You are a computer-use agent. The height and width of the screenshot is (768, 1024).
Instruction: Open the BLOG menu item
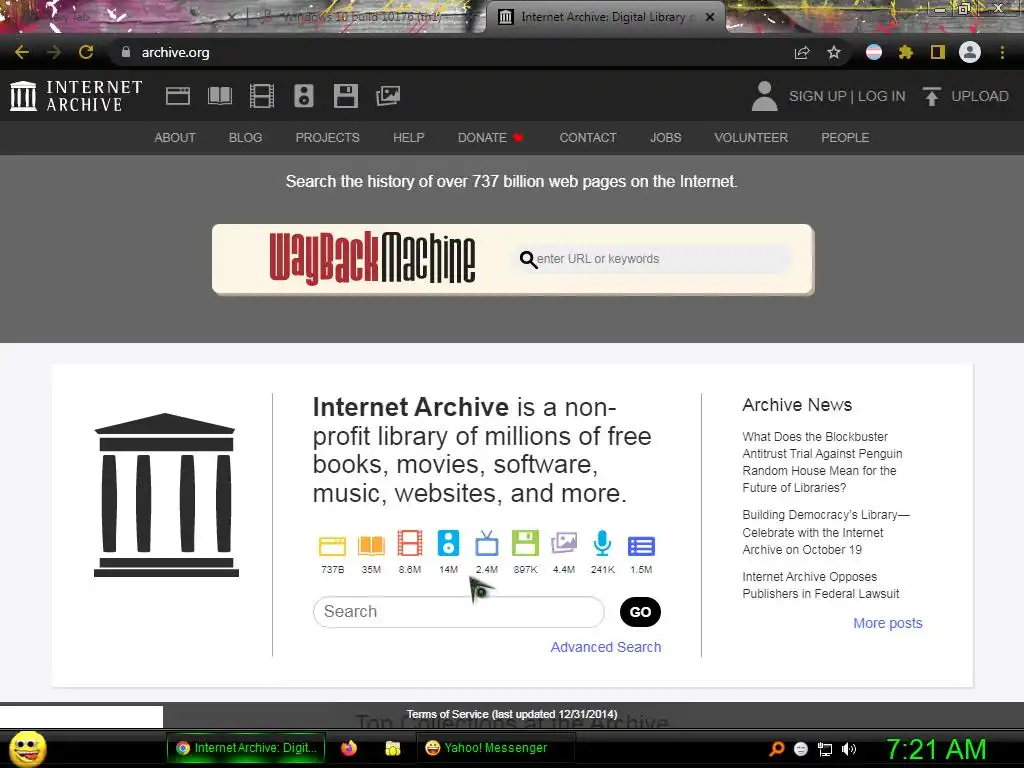point(246,138)
